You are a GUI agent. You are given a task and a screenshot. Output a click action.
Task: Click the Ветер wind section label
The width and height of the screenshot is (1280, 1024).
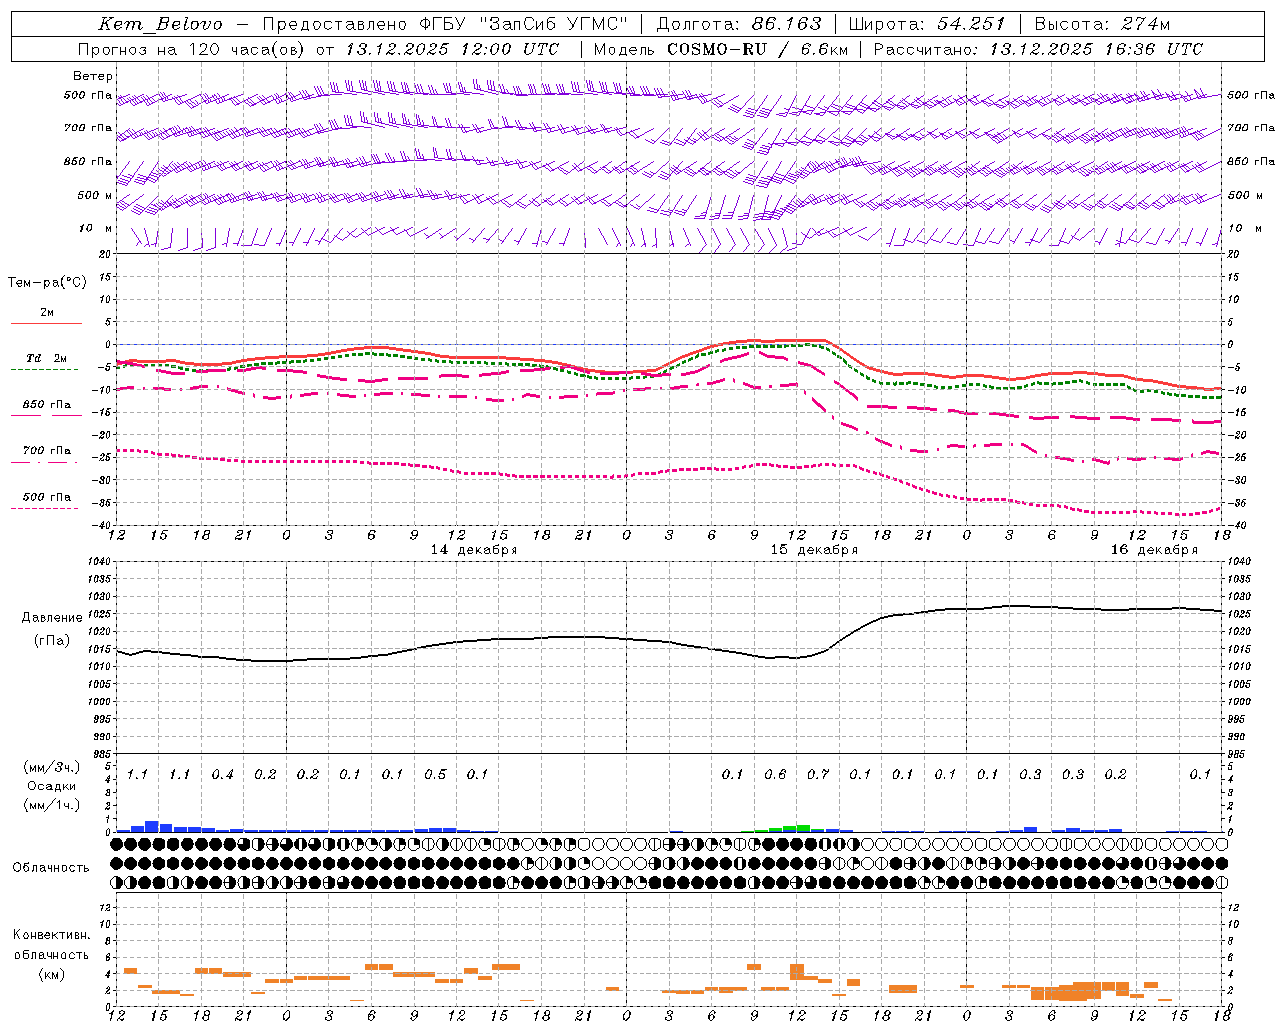point(93,76)
